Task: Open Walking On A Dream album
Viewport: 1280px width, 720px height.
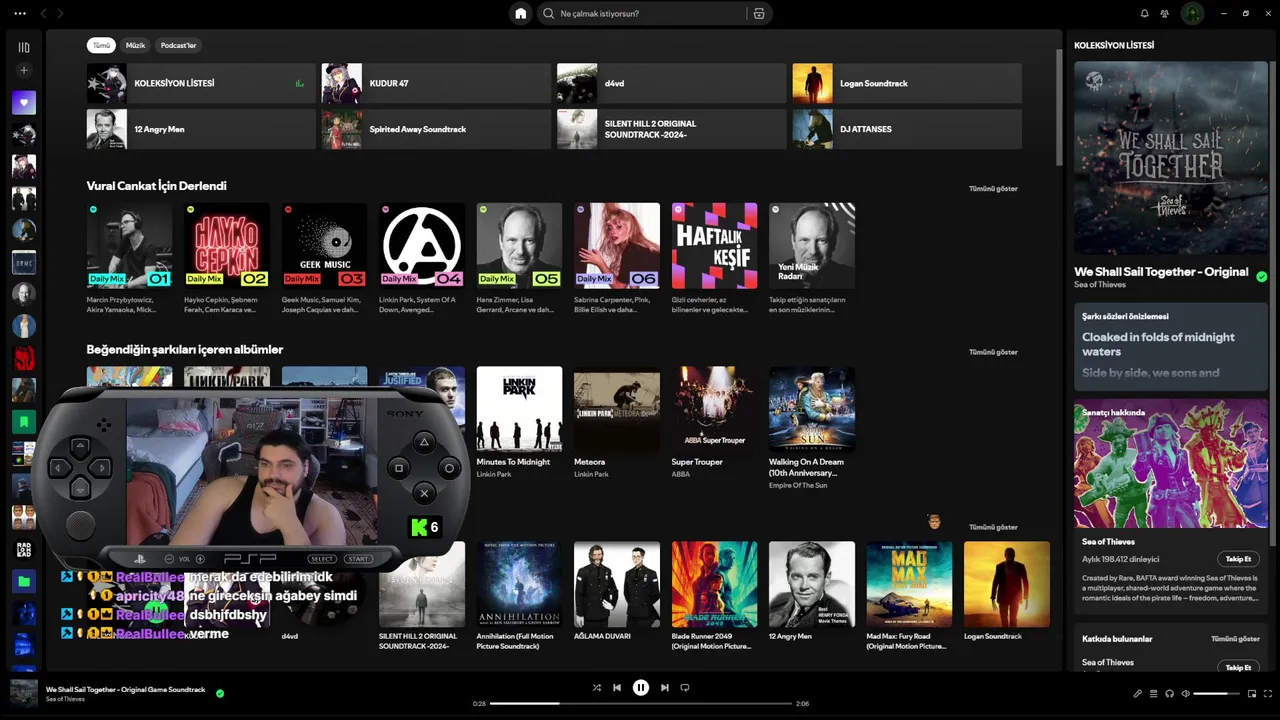Action: pyautogui.click(x=812, y=428)
